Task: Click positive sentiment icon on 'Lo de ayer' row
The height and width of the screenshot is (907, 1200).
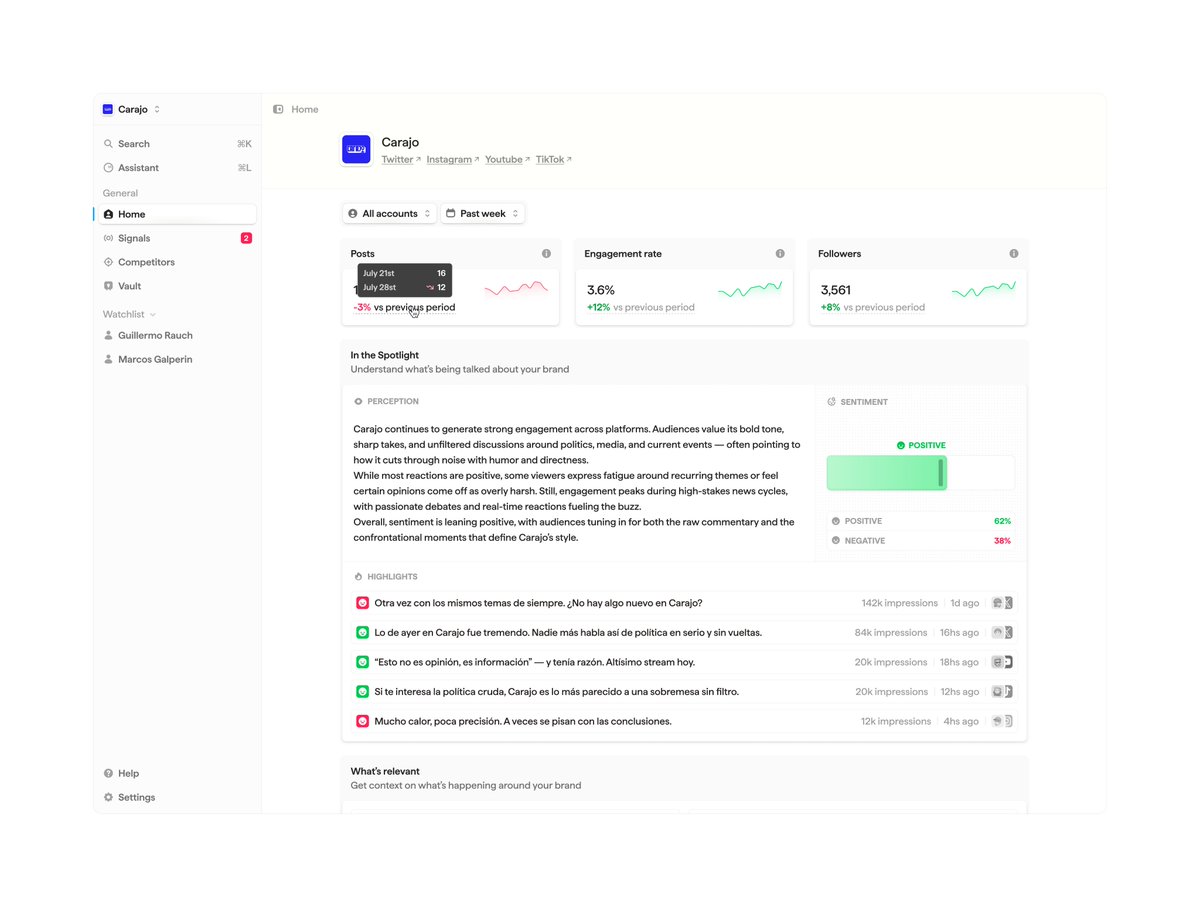Action: (x=363, y=633)
